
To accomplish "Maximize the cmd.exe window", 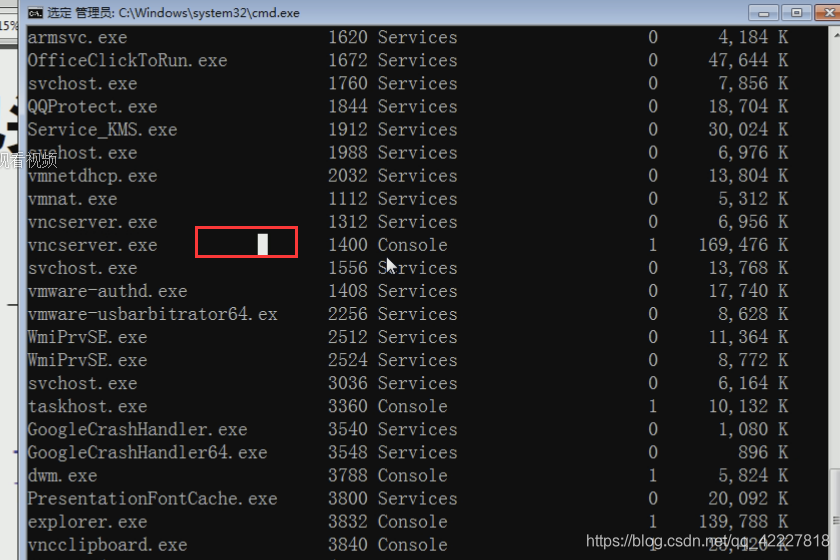I will pyautogui.click(x=797, y=13).
